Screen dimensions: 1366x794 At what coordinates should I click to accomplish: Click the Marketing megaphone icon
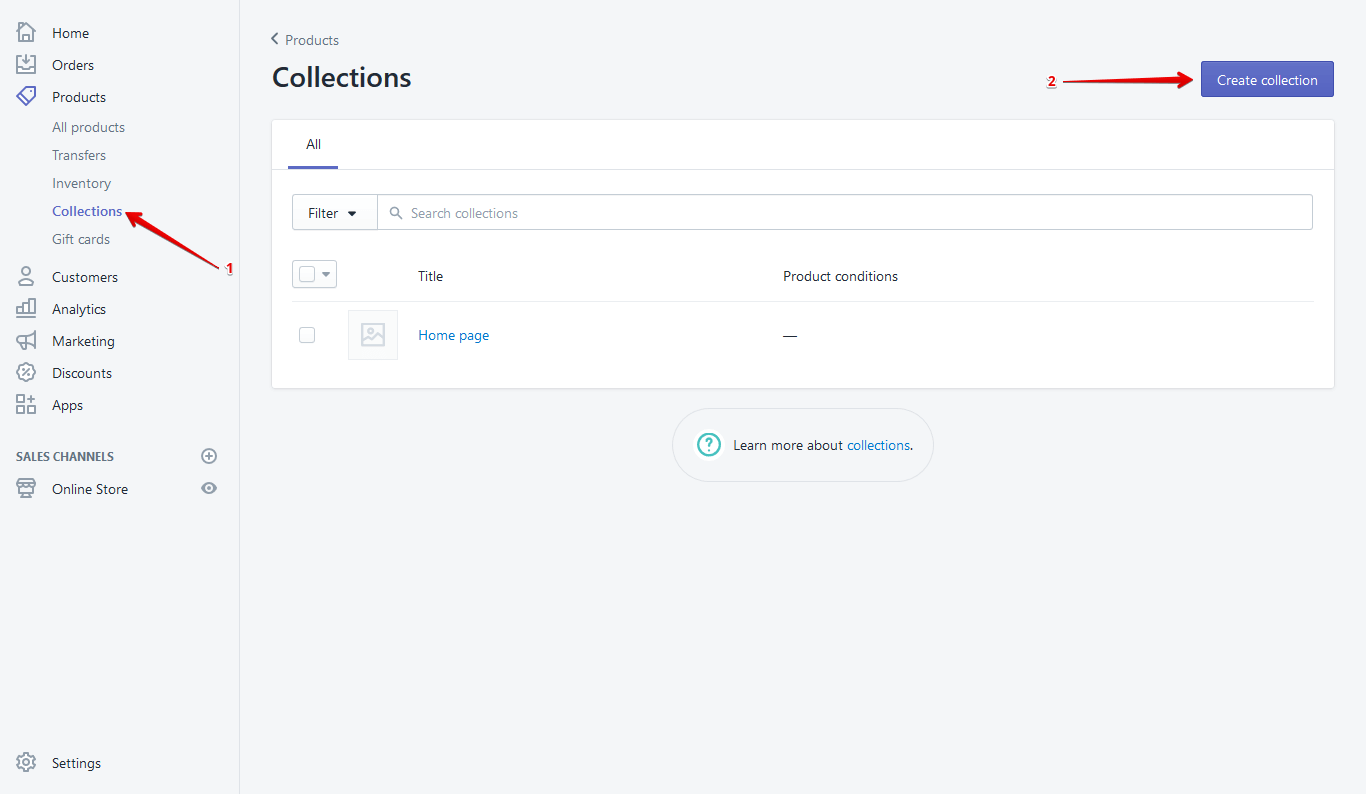26,341
